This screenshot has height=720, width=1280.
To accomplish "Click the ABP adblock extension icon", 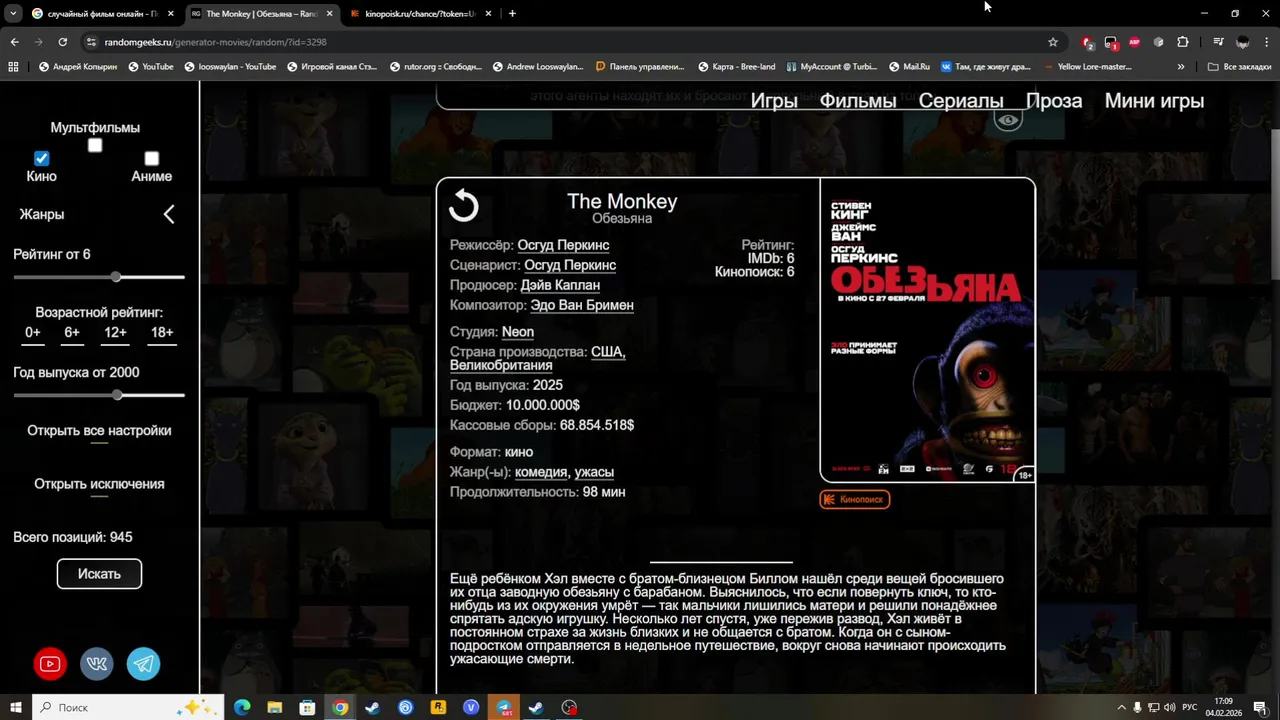I will pos(1135,42).
